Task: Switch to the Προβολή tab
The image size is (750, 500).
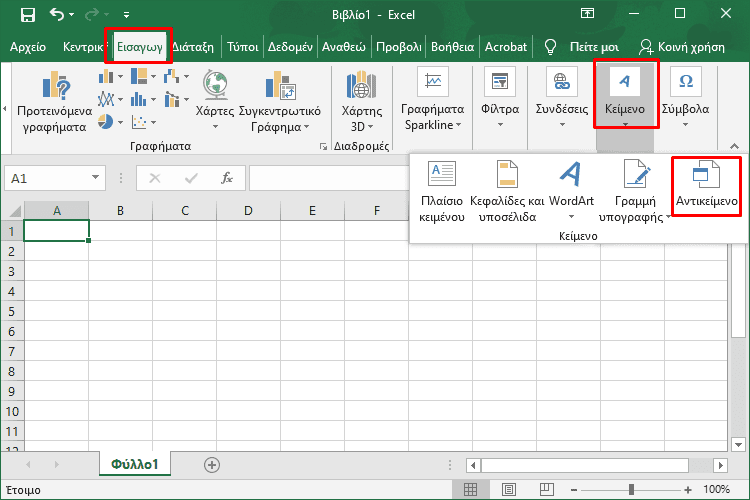Action: 398,47
